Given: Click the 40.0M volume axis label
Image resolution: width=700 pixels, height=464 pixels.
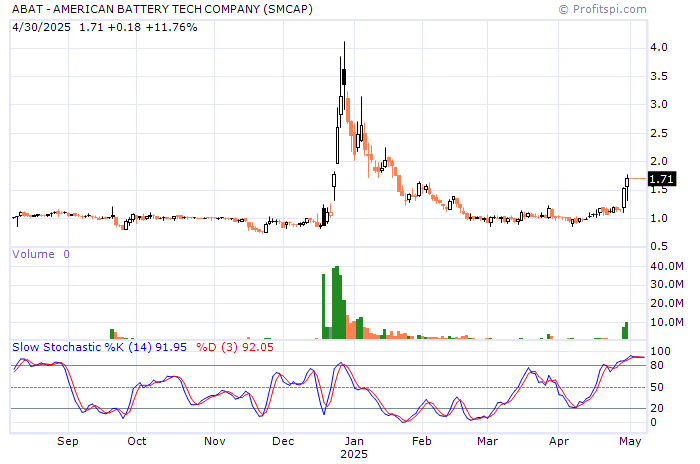Looking at the screenshot, I should click(667, 267).
